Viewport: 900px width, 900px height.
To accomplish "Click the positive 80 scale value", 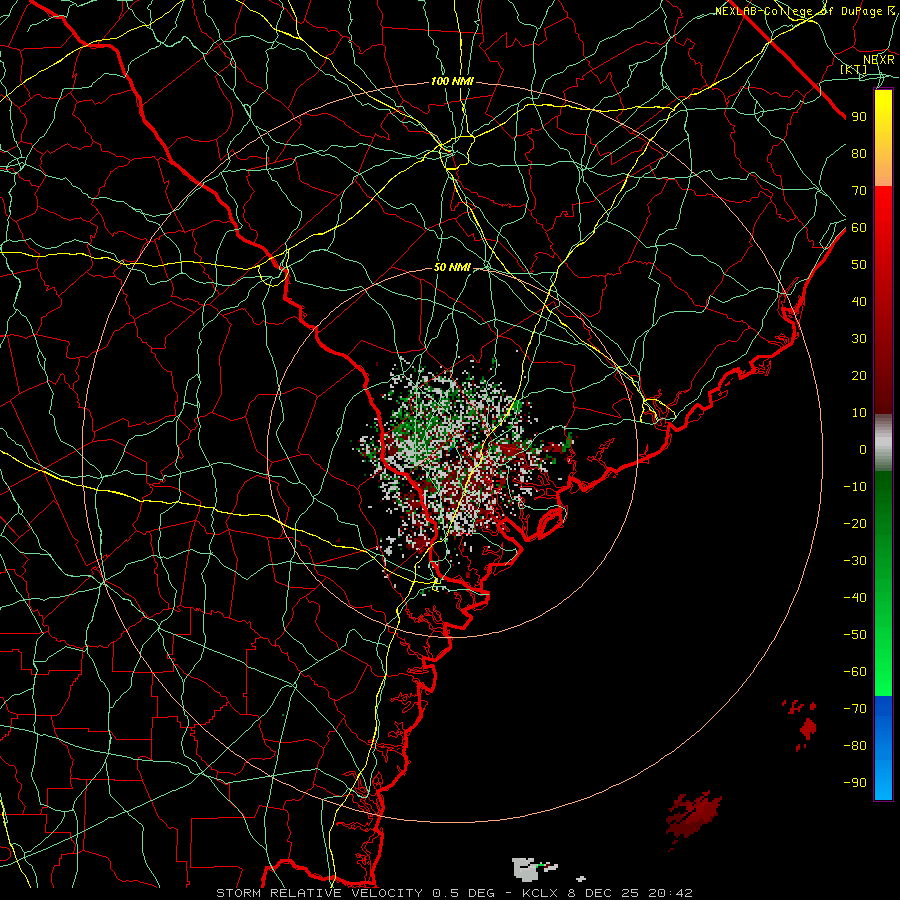I will (859, 153).
